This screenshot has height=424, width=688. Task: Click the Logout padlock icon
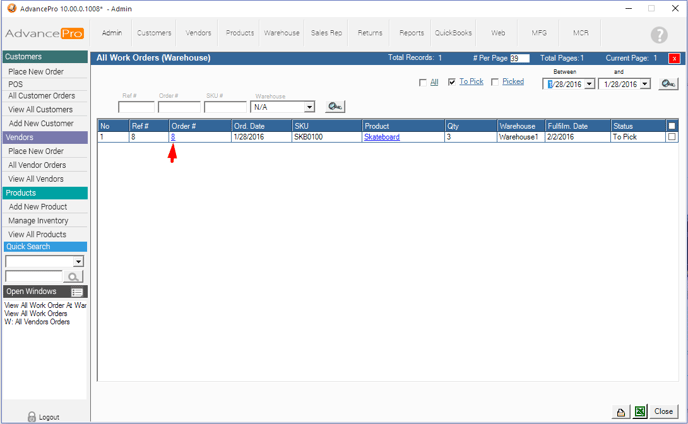31,416
